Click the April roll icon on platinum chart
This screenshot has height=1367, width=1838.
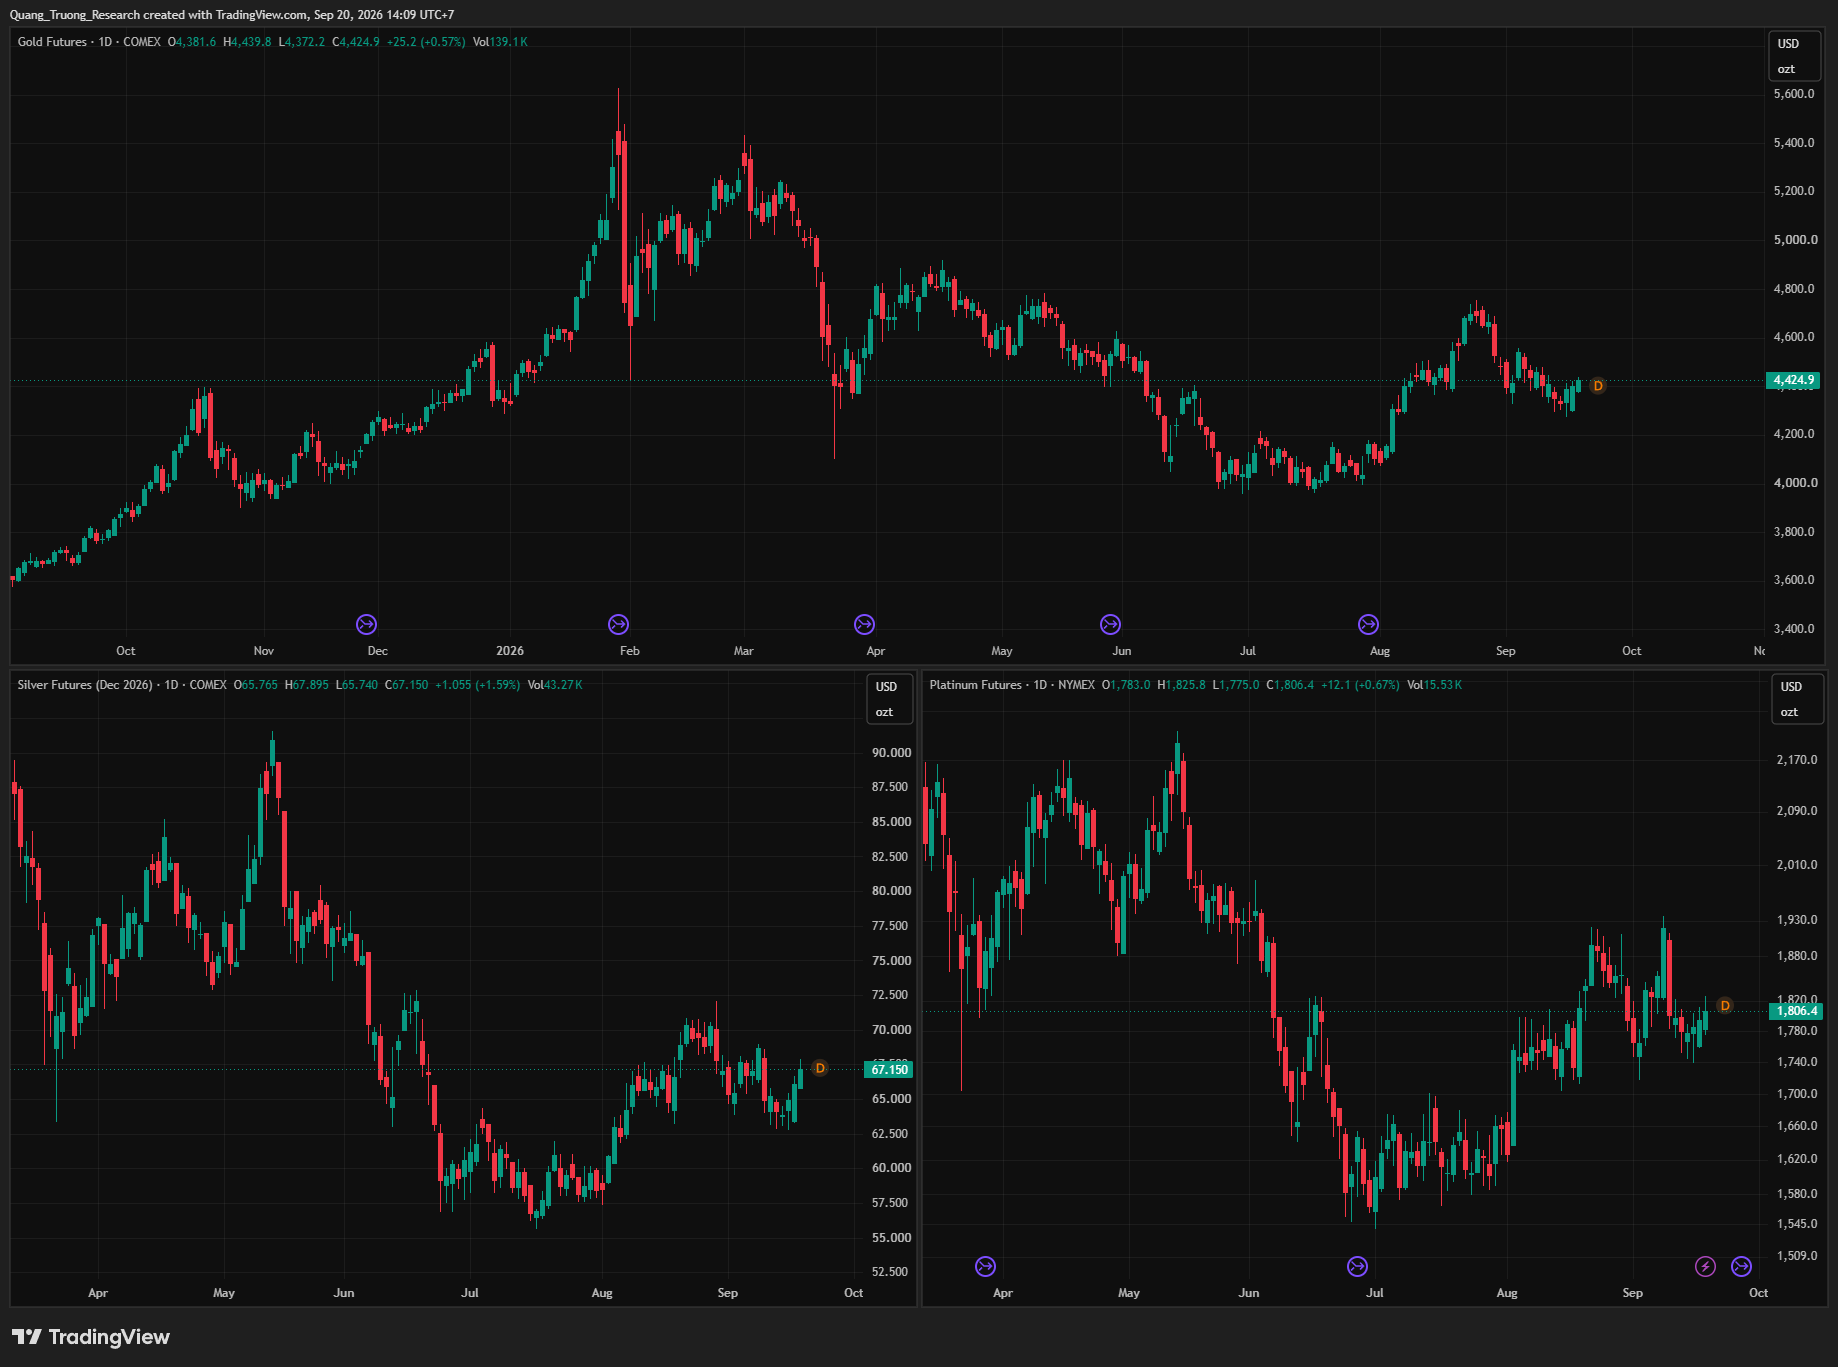(x=985, y=1267)
